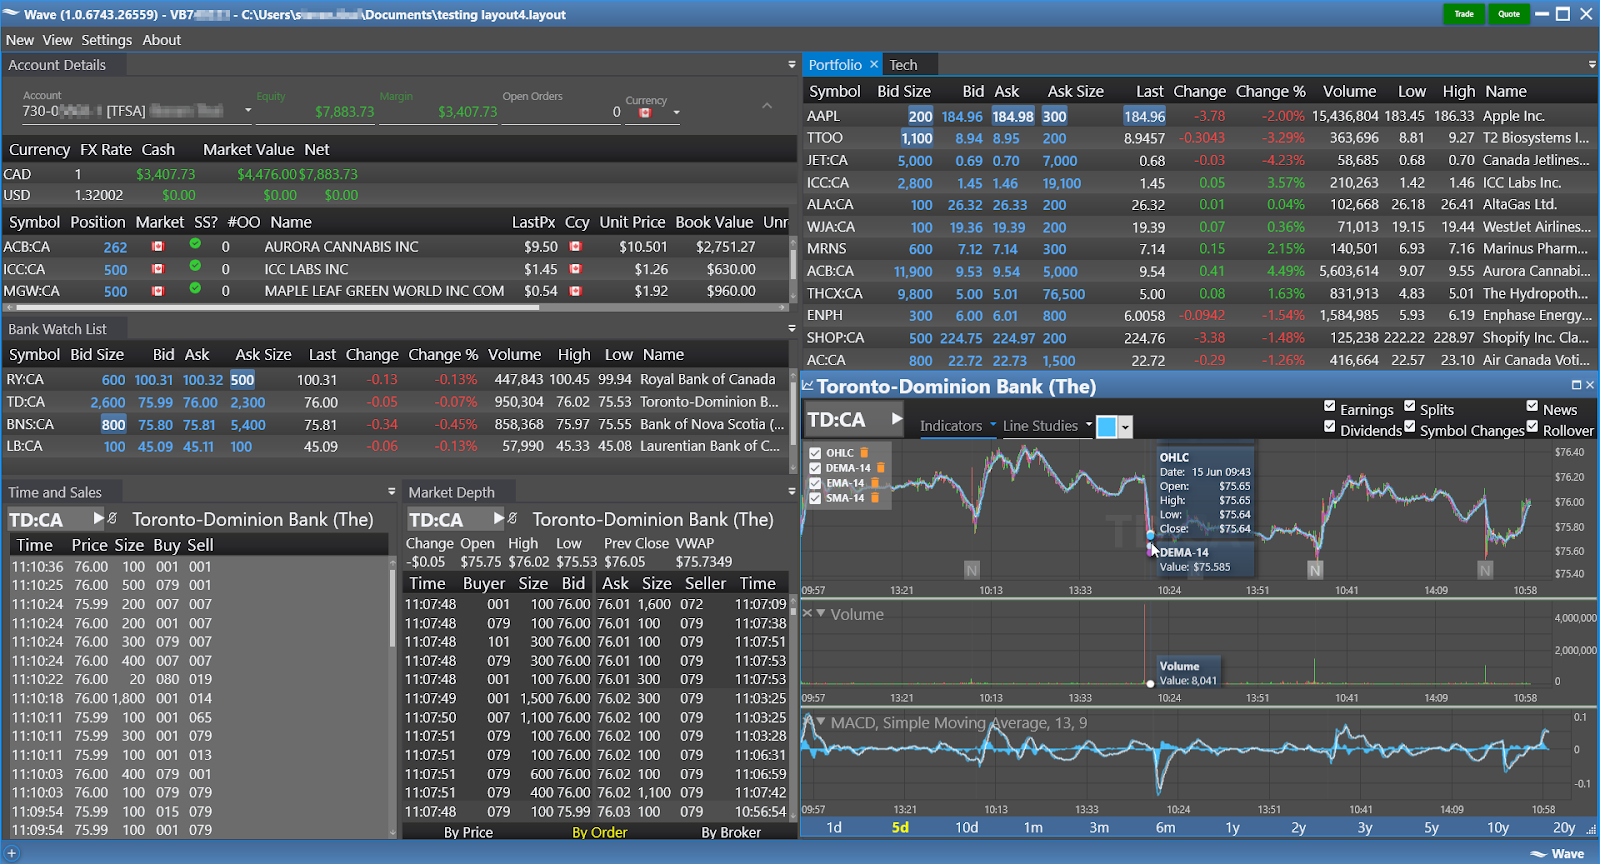Open the Settings menu
The image size is (1600, 864).
106,40
